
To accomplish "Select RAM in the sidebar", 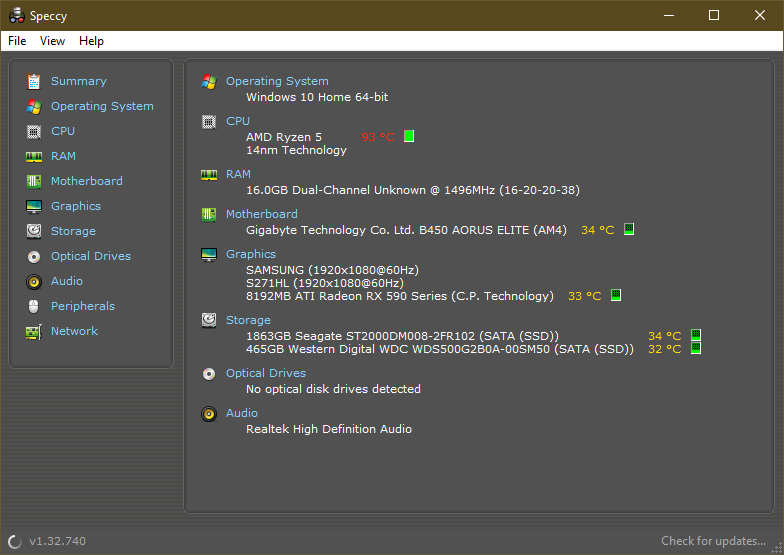I will (x=63, y=156).
